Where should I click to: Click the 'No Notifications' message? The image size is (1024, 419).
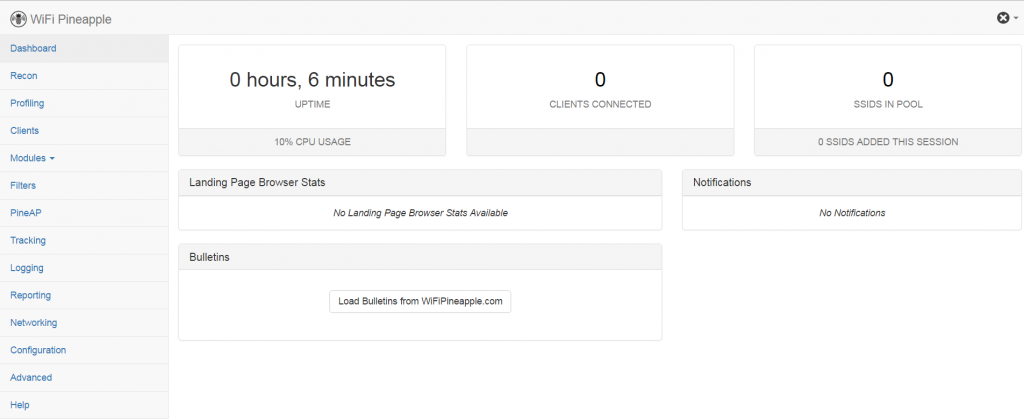[852, 213]
